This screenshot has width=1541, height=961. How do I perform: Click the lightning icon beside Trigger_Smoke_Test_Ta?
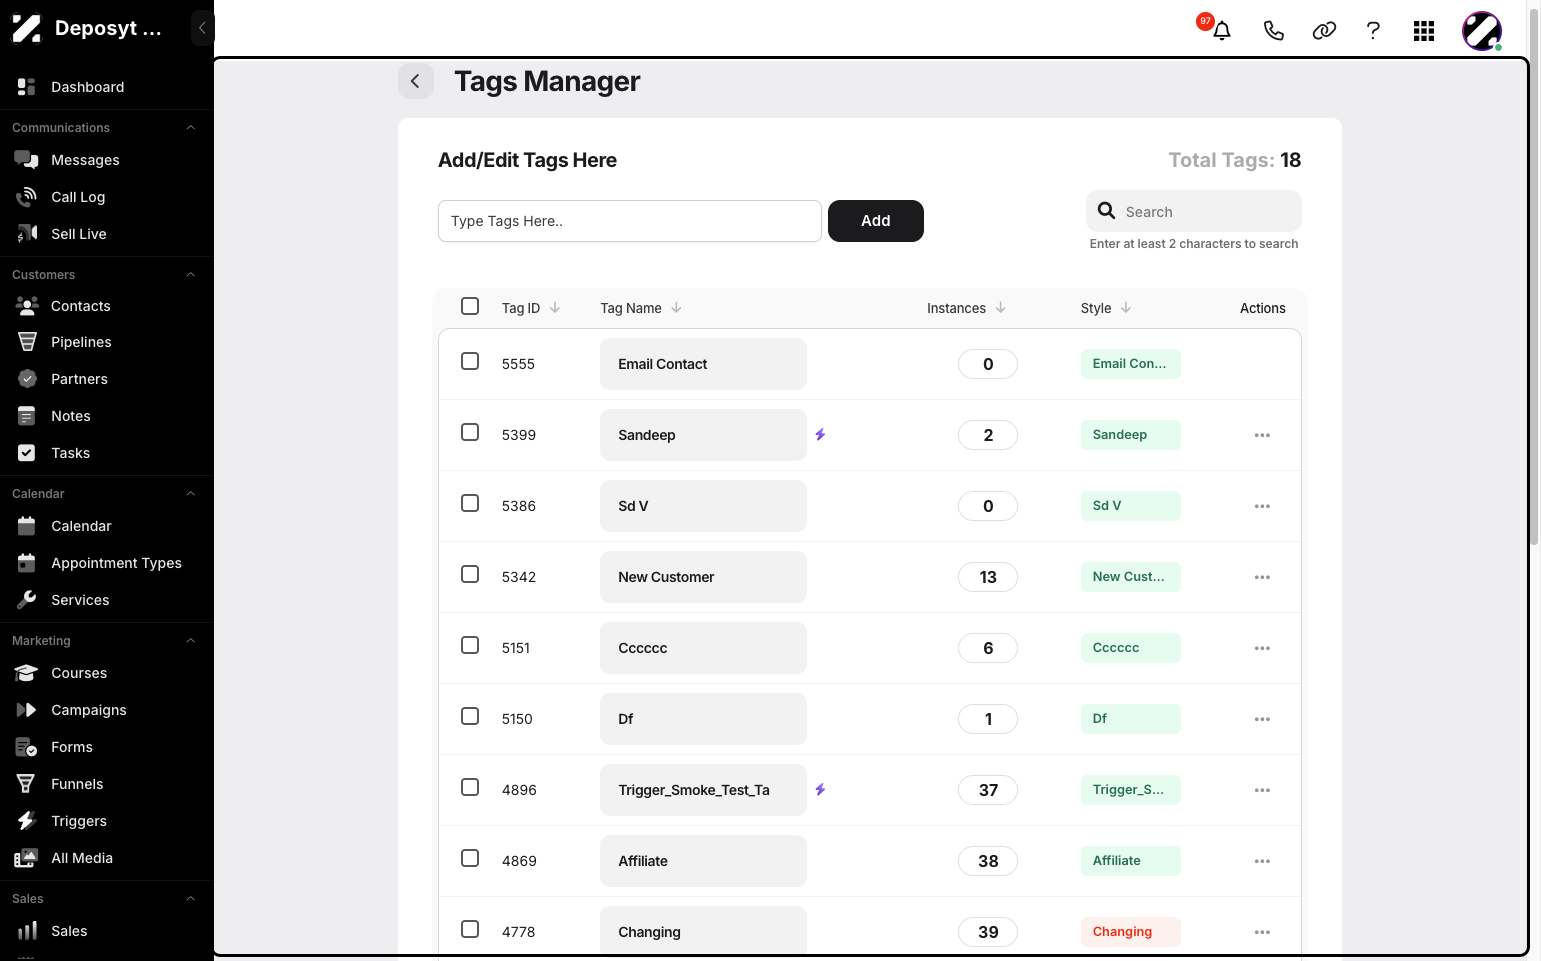coord(820,789)
